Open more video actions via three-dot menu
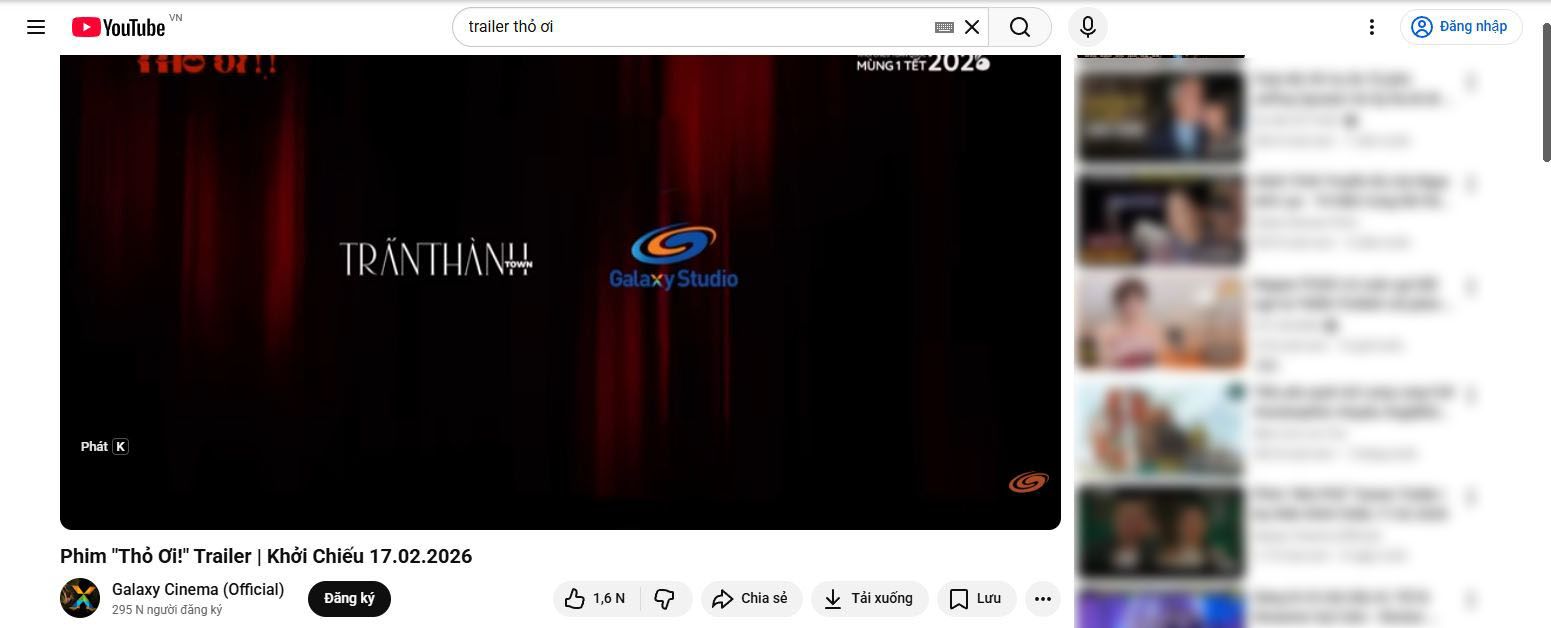 point(1042,598)
